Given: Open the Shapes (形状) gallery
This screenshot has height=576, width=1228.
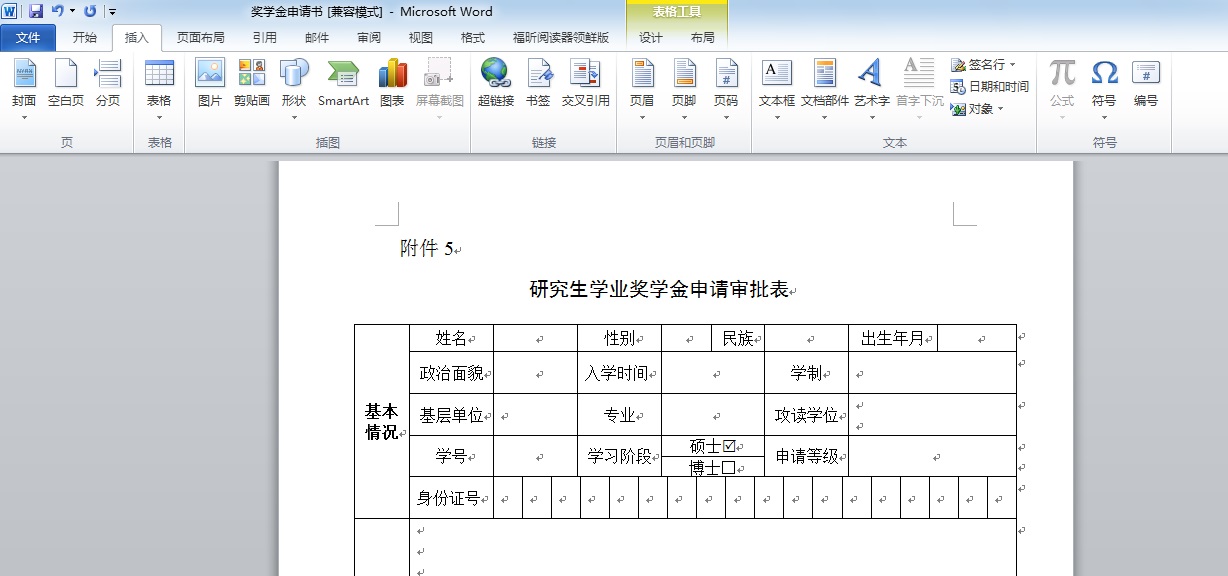Looking at the screenshot, I should point(294,89).
